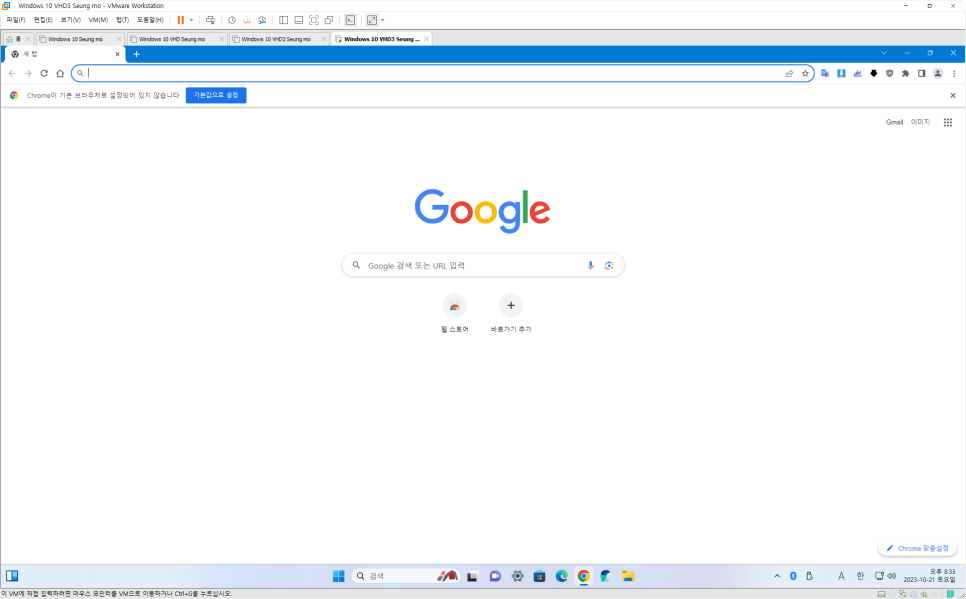This screenshot has height=599, width=966.
Task: Search by image with Google Lens
Action: pos(609,266)
